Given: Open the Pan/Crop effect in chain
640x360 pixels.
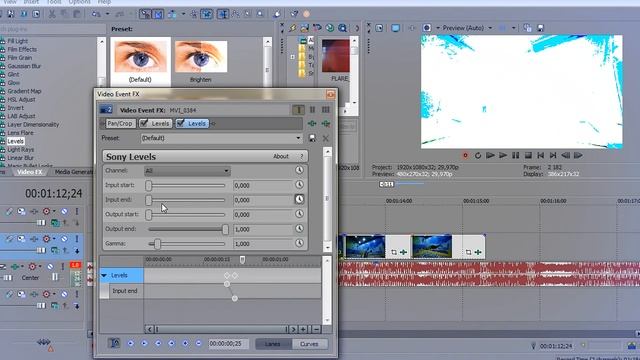Looking at the screenshot, I should point(120,123).
